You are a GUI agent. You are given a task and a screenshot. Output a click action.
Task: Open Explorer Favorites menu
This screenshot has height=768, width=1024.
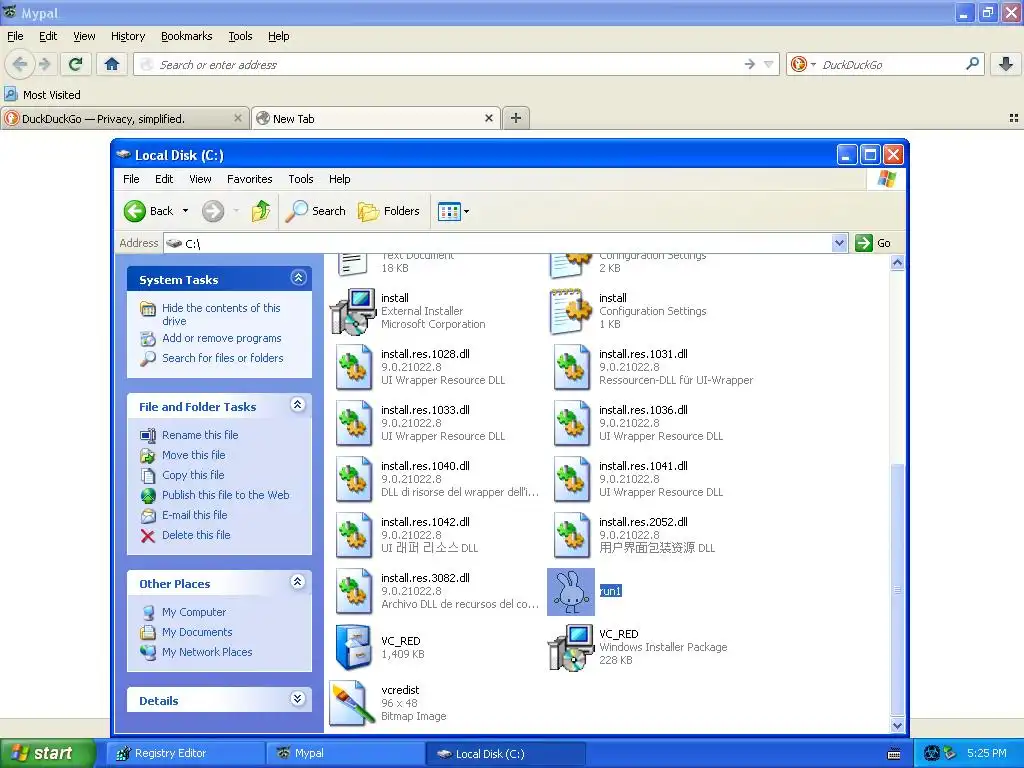pos(249,179)
